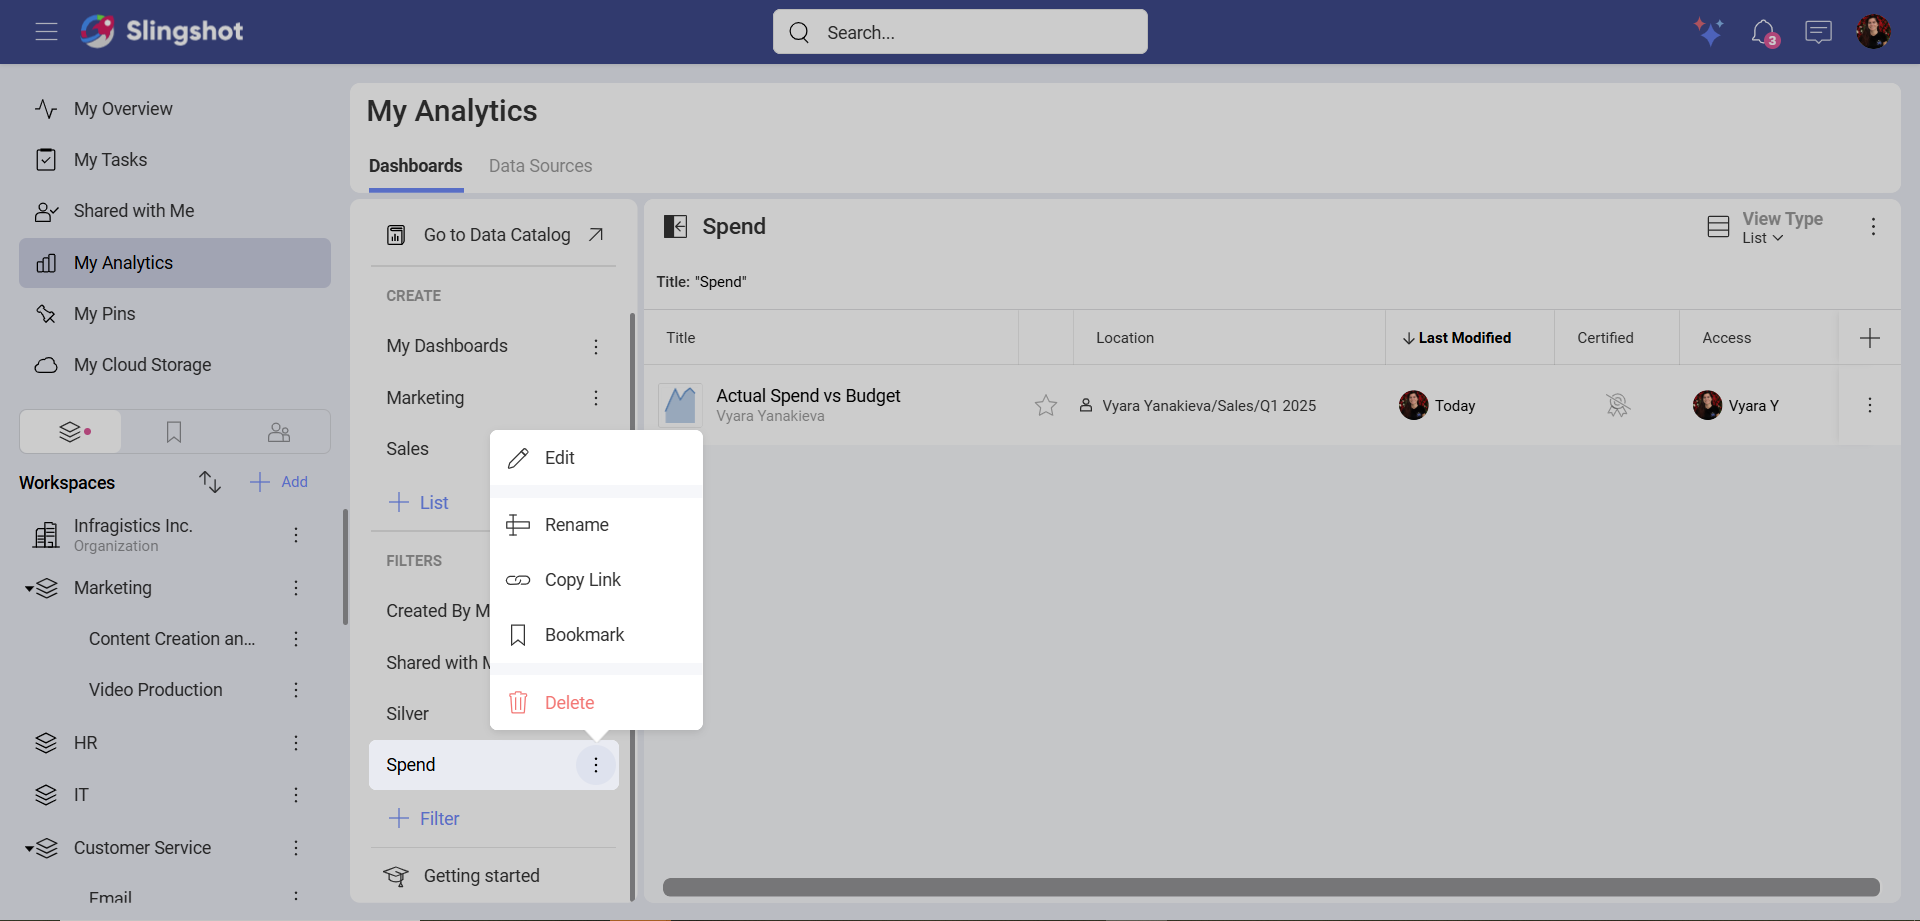Screen dimensions: 1920x921
Task: Sort the workspaces list
Action: click(209, 482)
